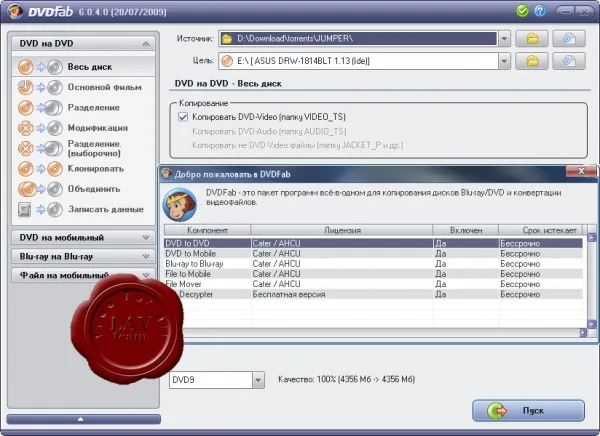Viewport: 600px width, 436px height.
Task: Browse source folder with folder icon button
Action: pos(532,38)
